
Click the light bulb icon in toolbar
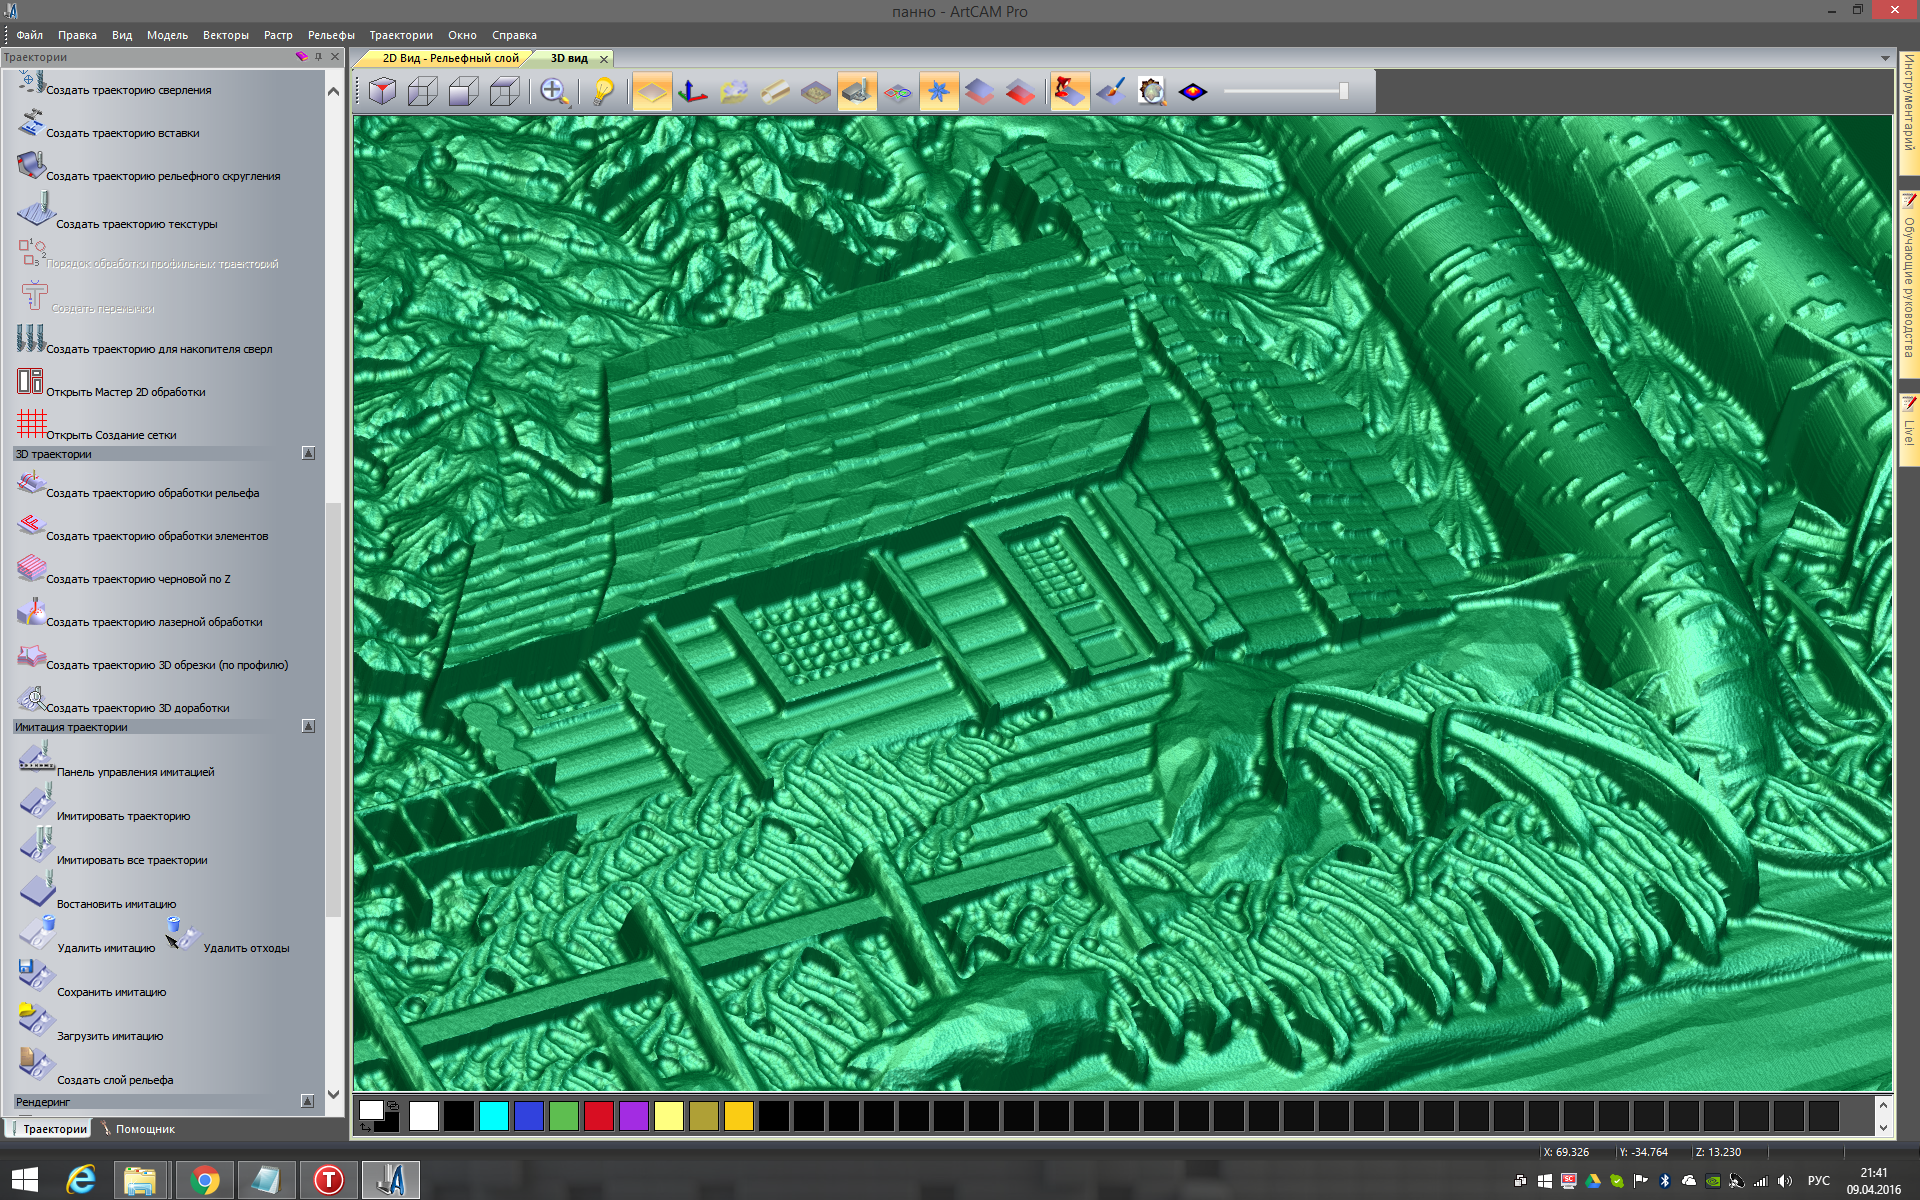[603, 92]
